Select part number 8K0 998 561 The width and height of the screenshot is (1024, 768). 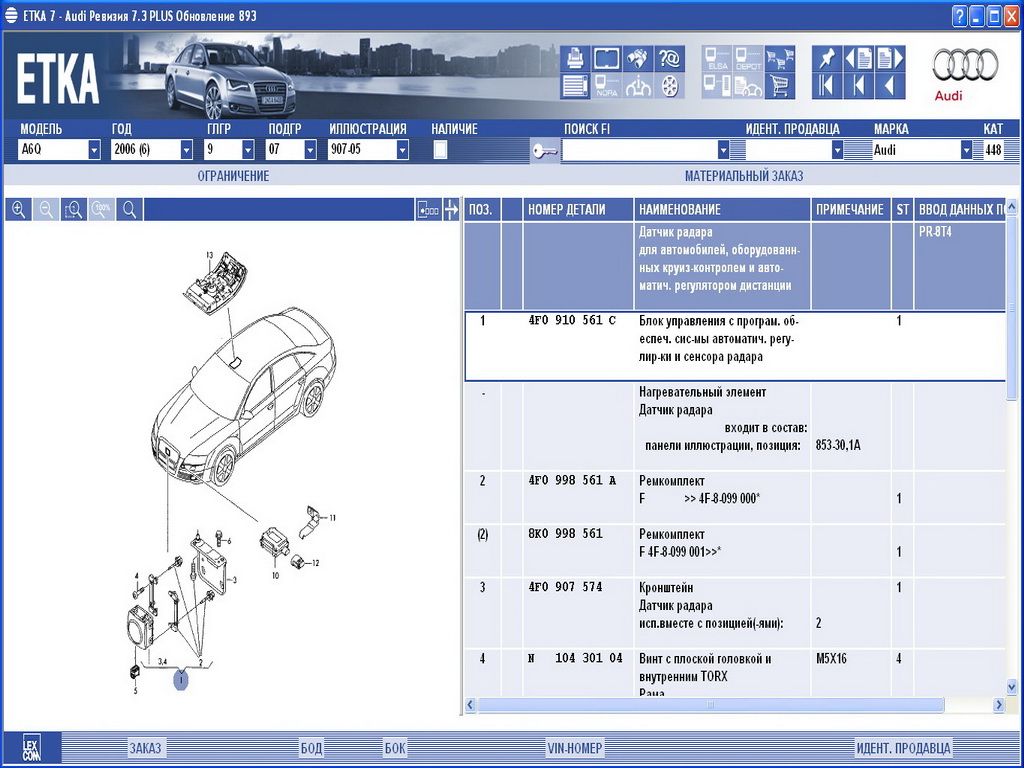(x=565, y=534)
